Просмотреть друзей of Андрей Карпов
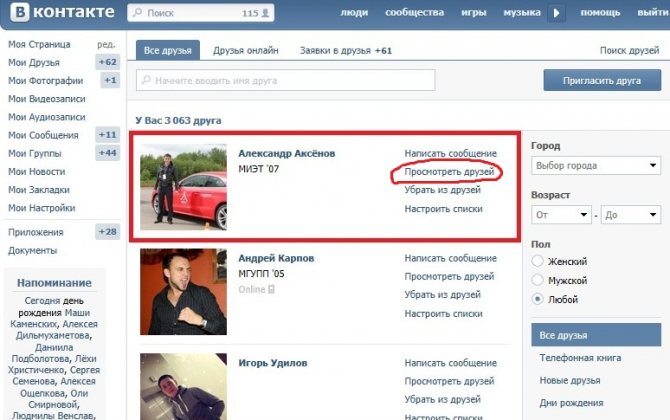 [x=449, y=276]
